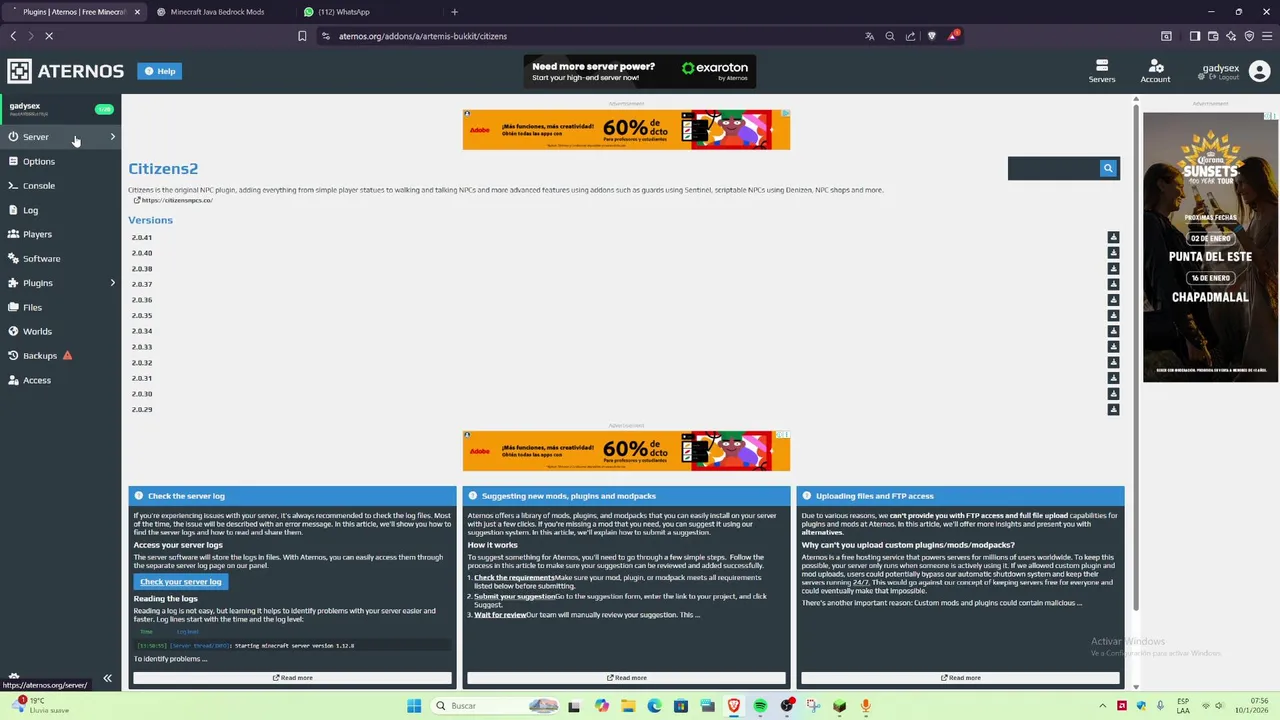Download Citizens2 version 2.0.33
The height and width of the screenshot is (720, 1280).
1113,347
